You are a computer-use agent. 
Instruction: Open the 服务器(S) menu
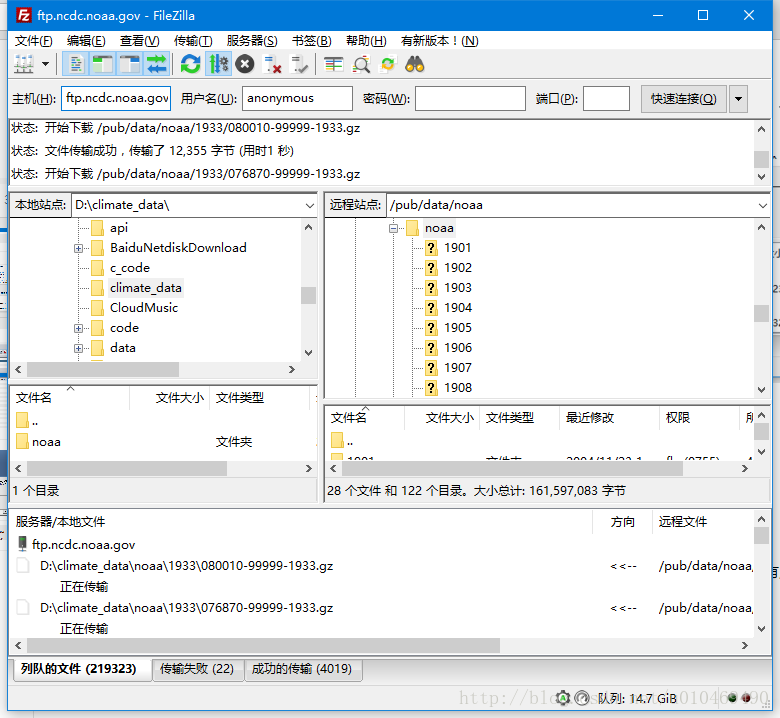pos(252,41)
